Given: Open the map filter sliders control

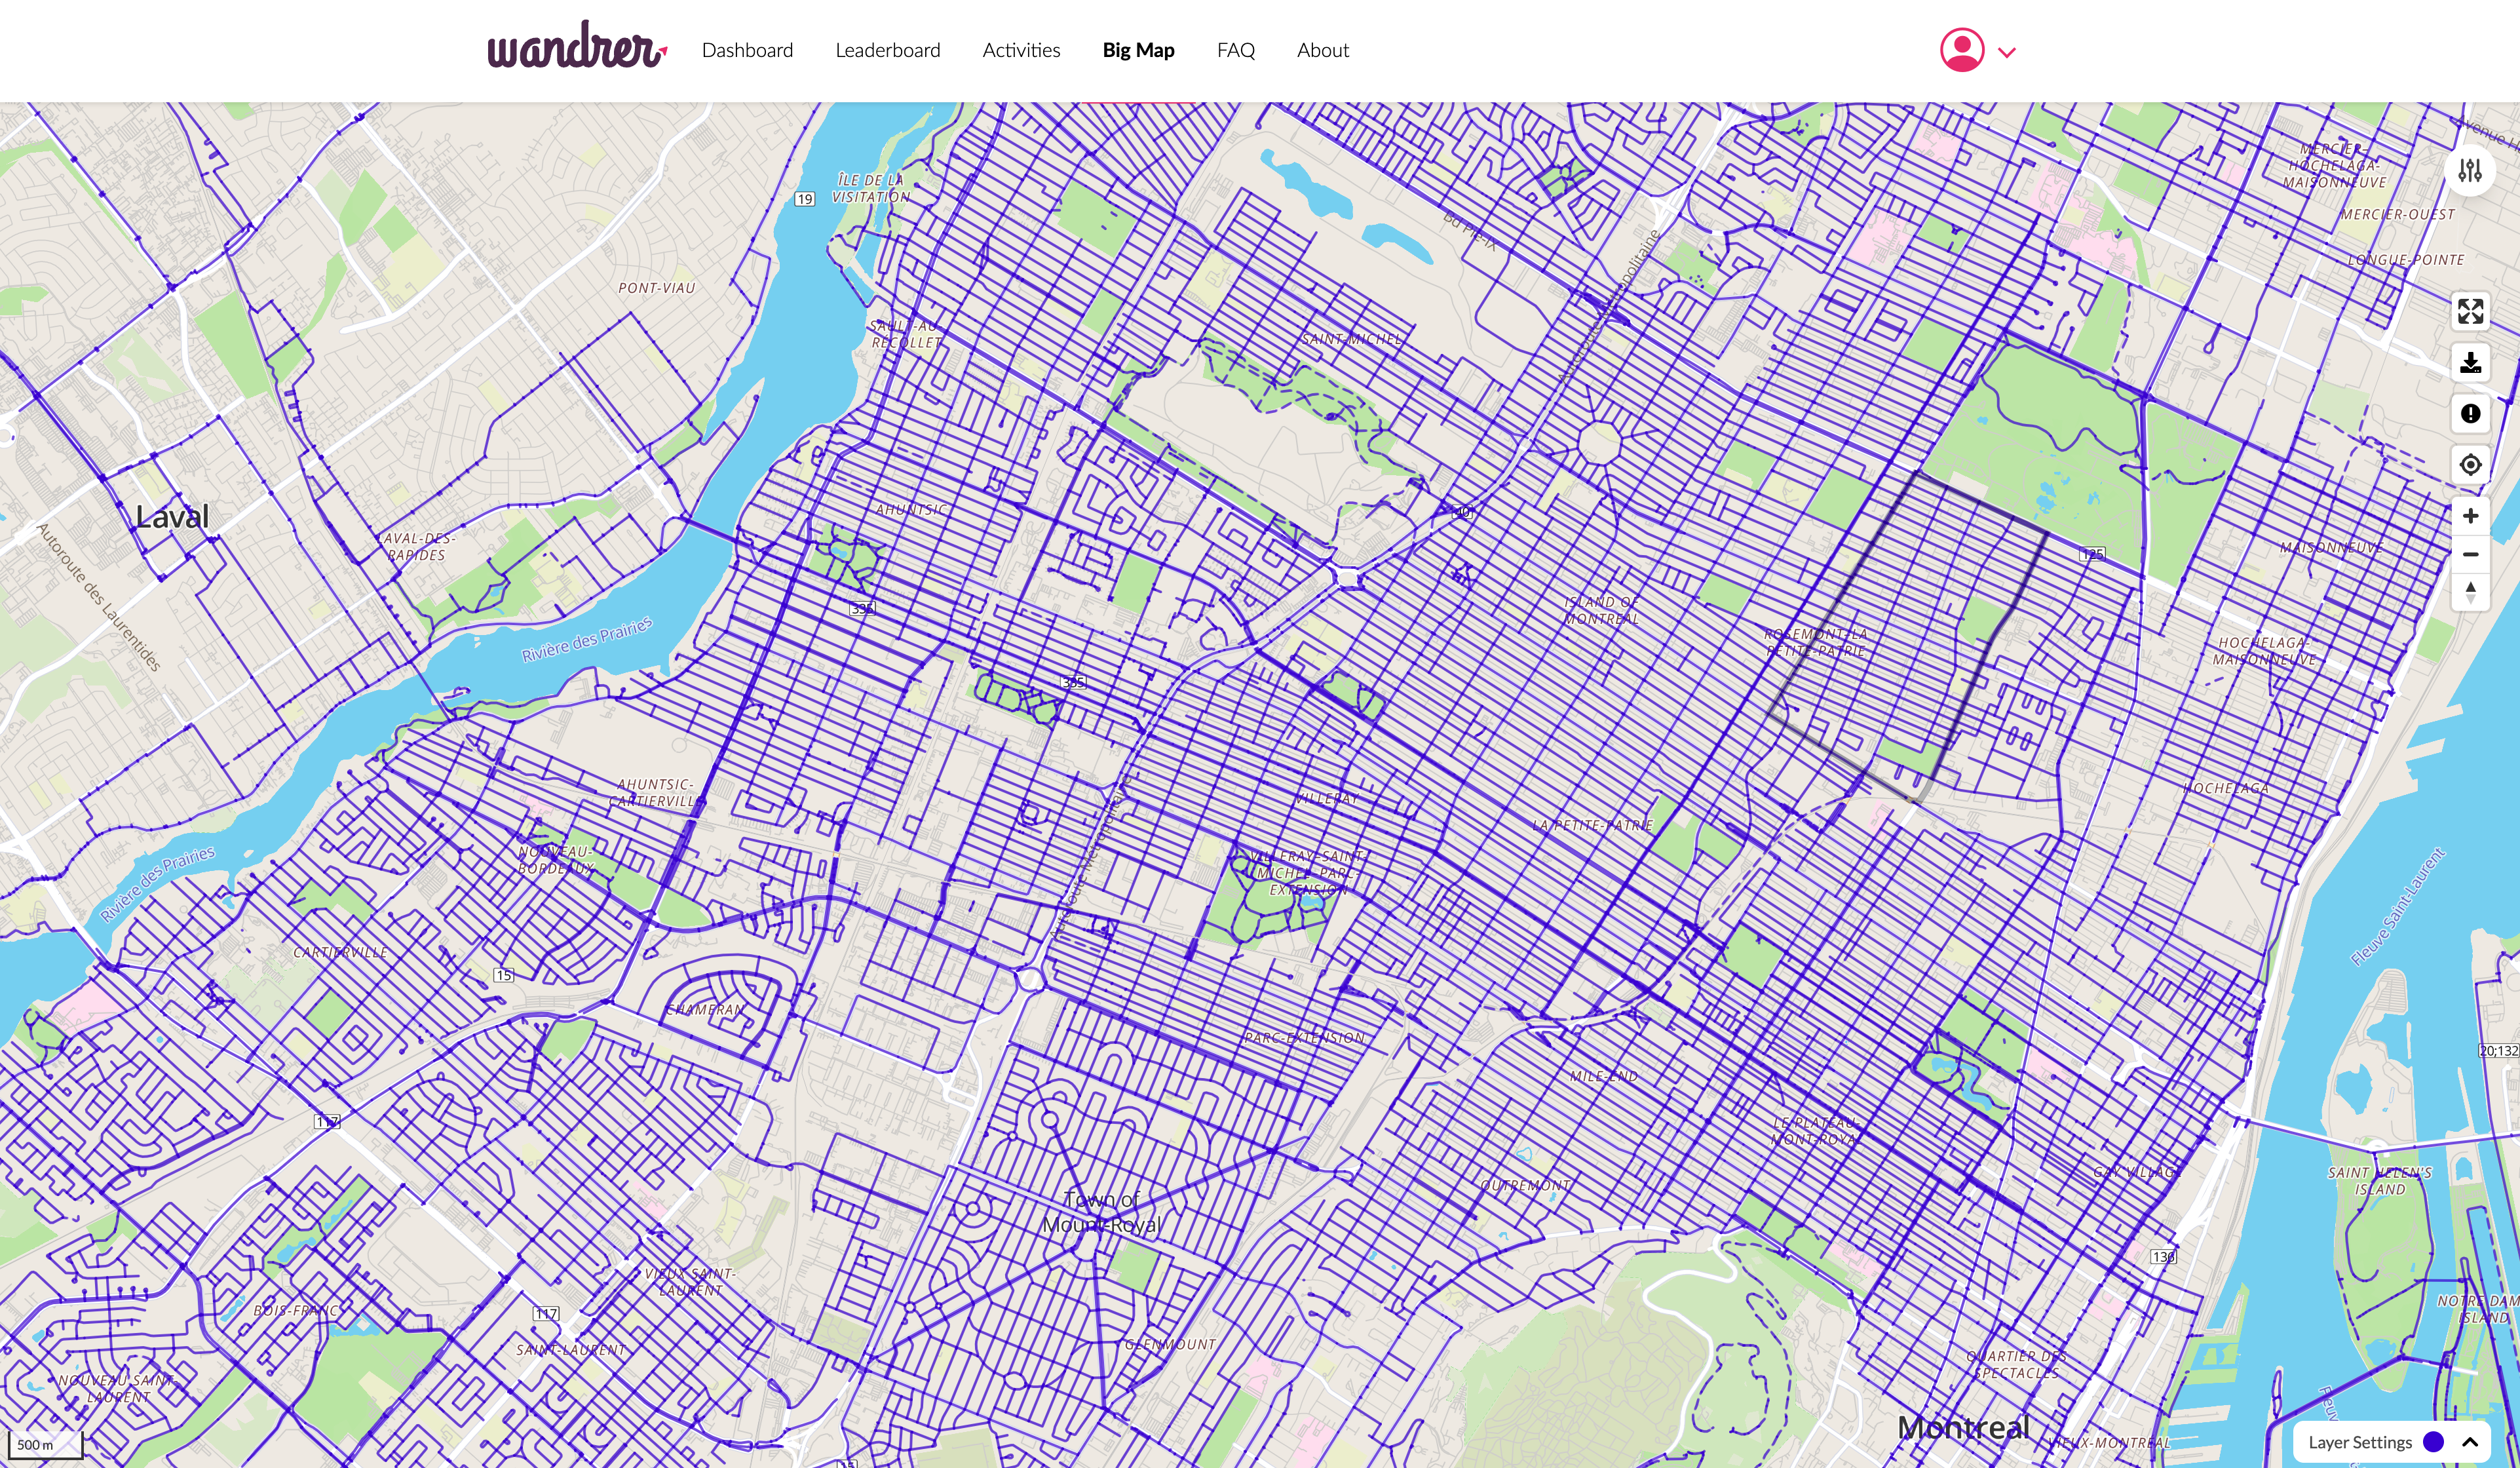Looking at the screenshot, I should click(x=2470, y=171).
